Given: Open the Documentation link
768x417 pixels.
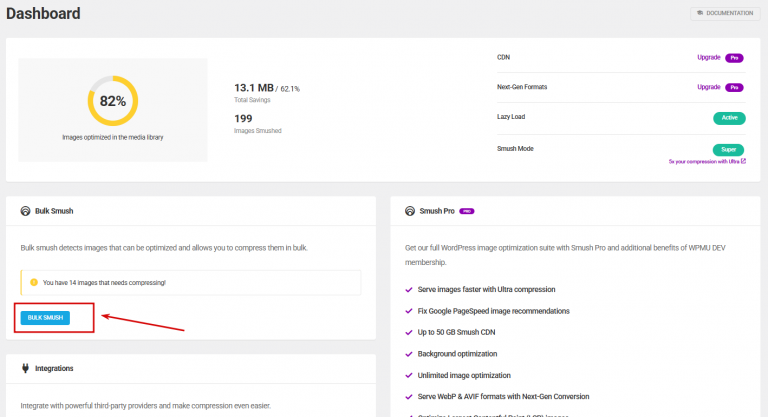Looking at the screenshot, I should 725,13.
